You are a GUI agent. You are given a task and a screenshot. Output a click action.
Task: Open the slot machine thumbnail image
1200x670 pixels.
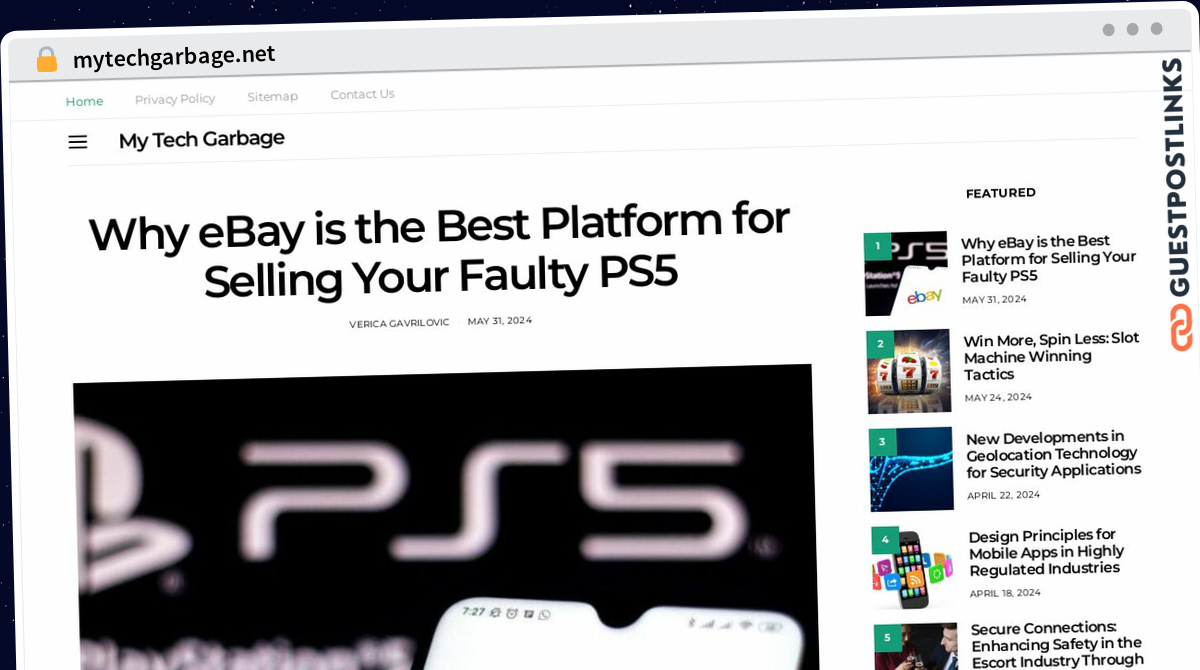(909, 371)
